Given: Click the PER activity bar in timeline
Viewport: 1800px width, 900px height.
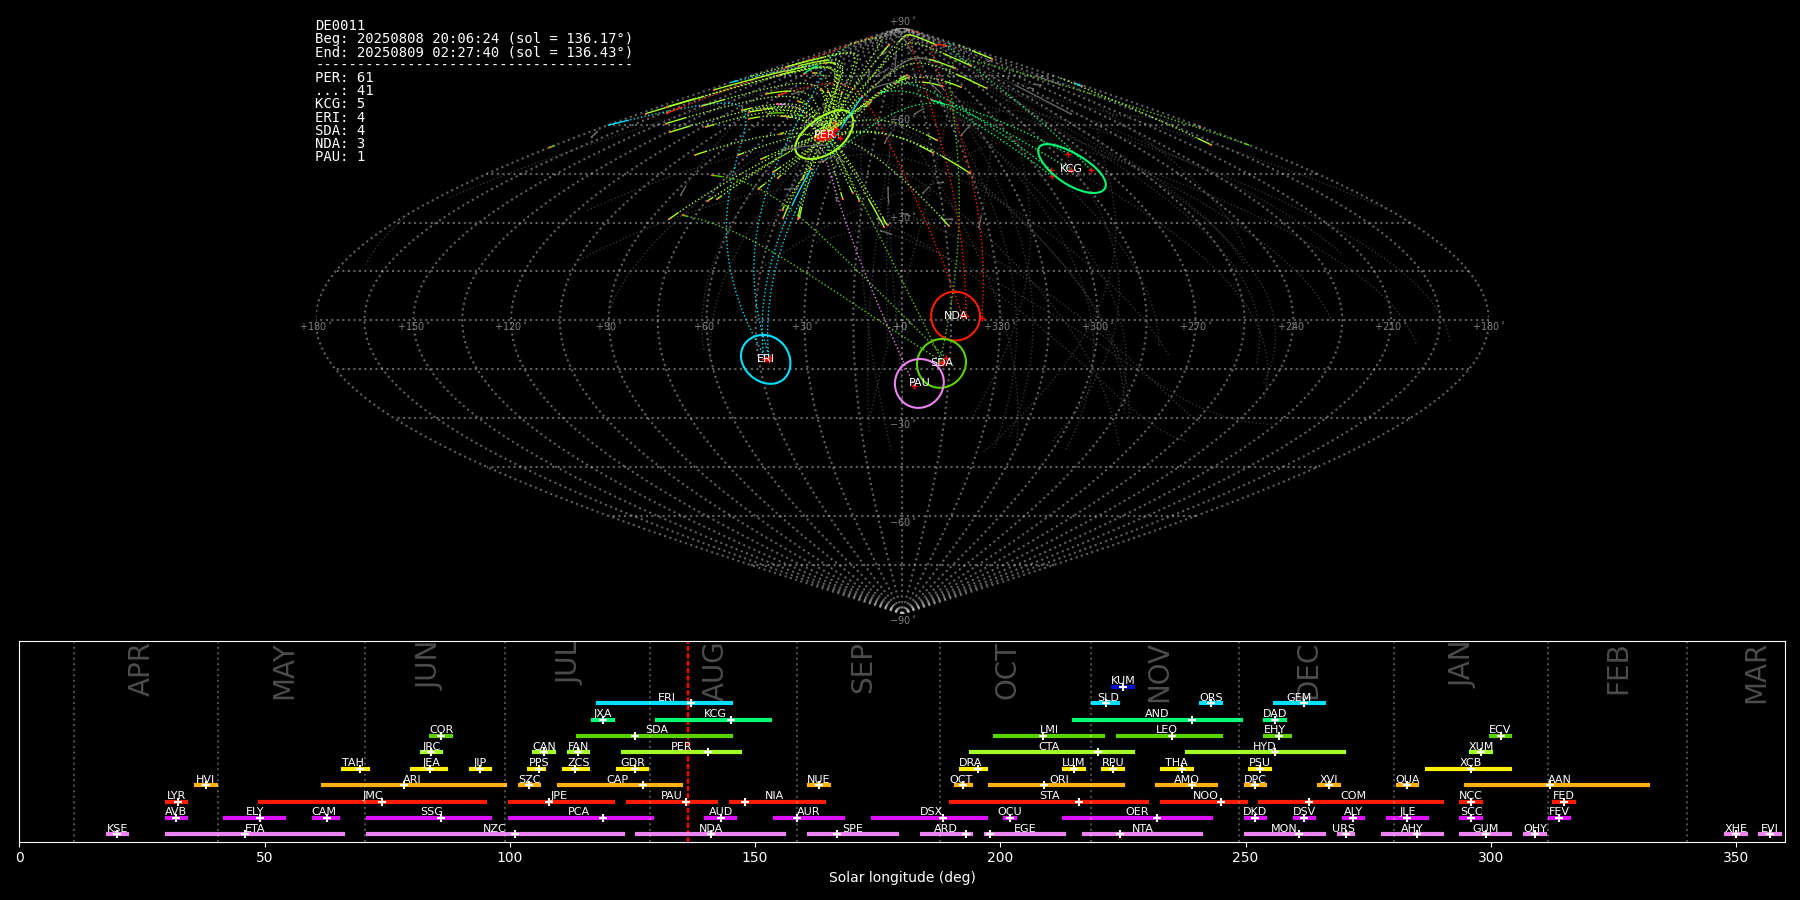Looking at the screenshot, I should (681, 752).
